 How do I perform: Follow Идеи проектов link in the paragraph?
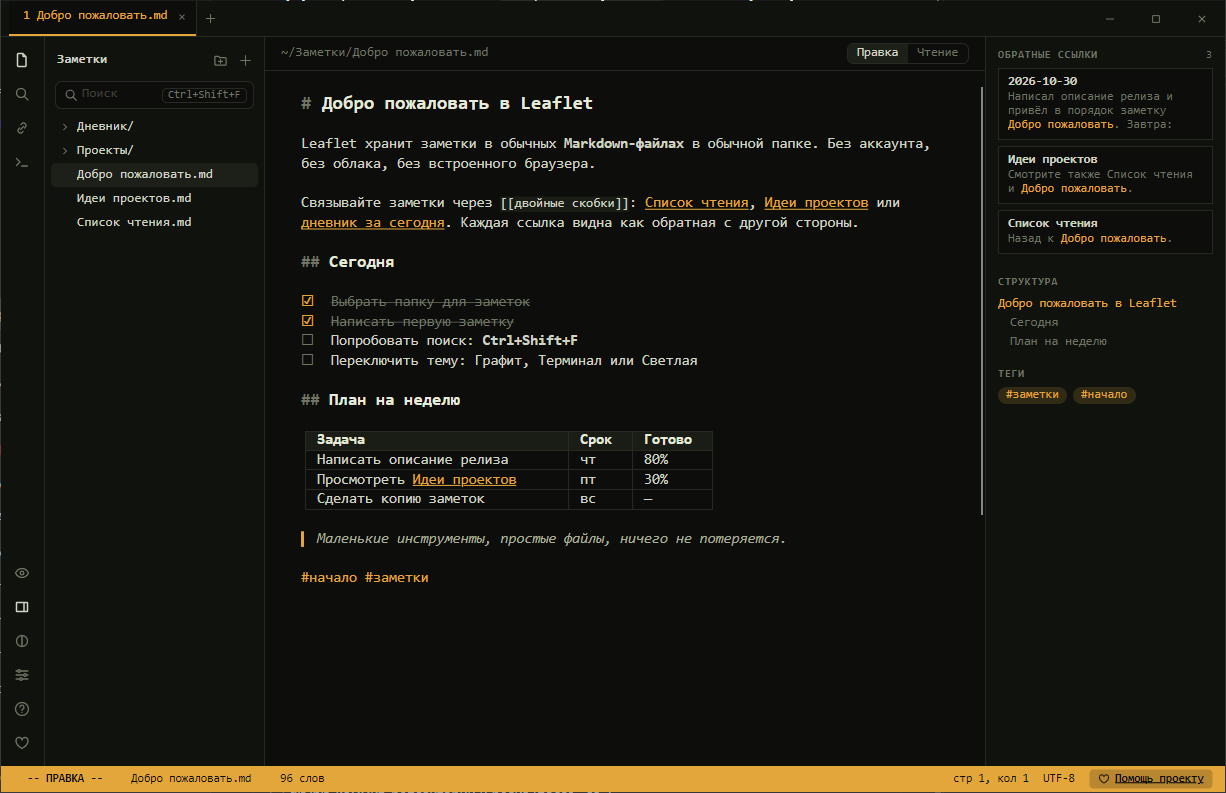(x=816, y=203)
